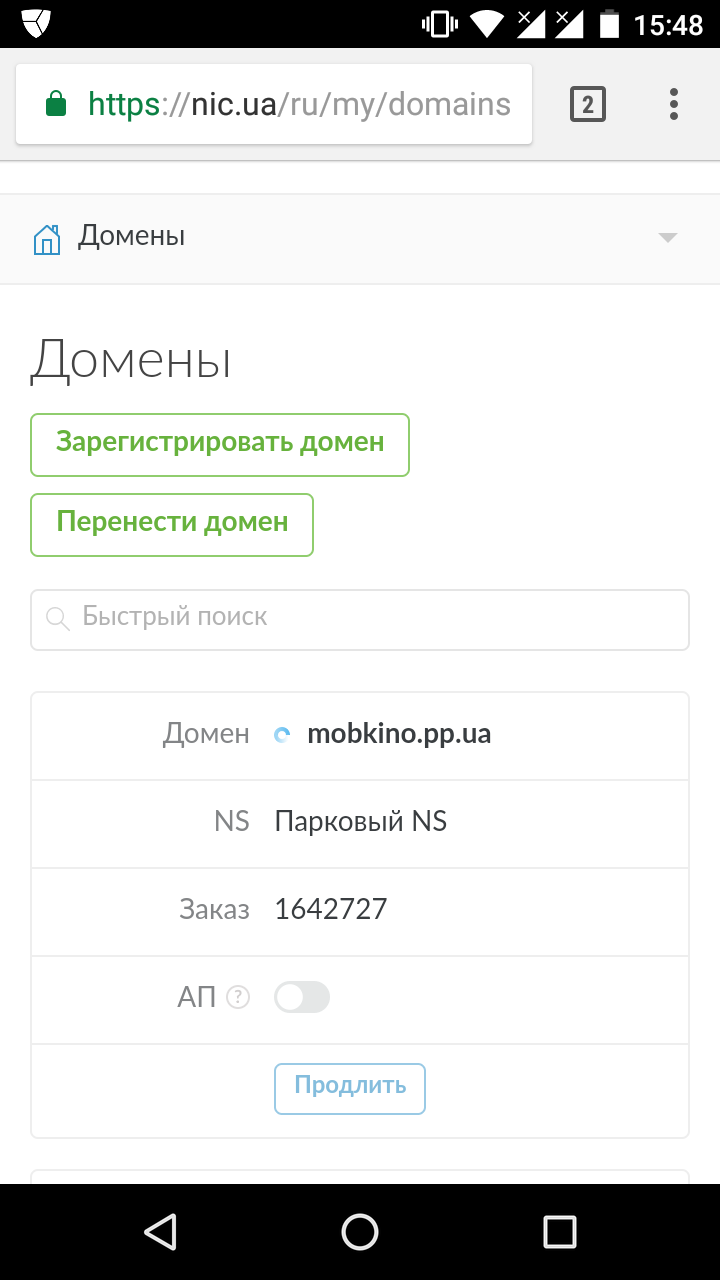The width and height of the screenshot is (720, 1280).
Task: Tap the loading status icon beside mobkino.pp.ua
Action: pyautogui.click(x=283, y=735)
